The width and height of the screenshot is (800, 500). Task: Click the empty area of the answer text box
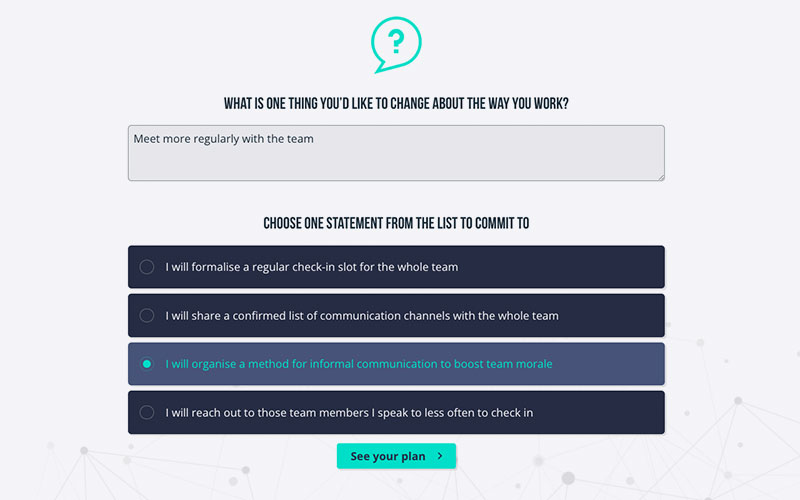pyautogui.click(x=396, y=163)
